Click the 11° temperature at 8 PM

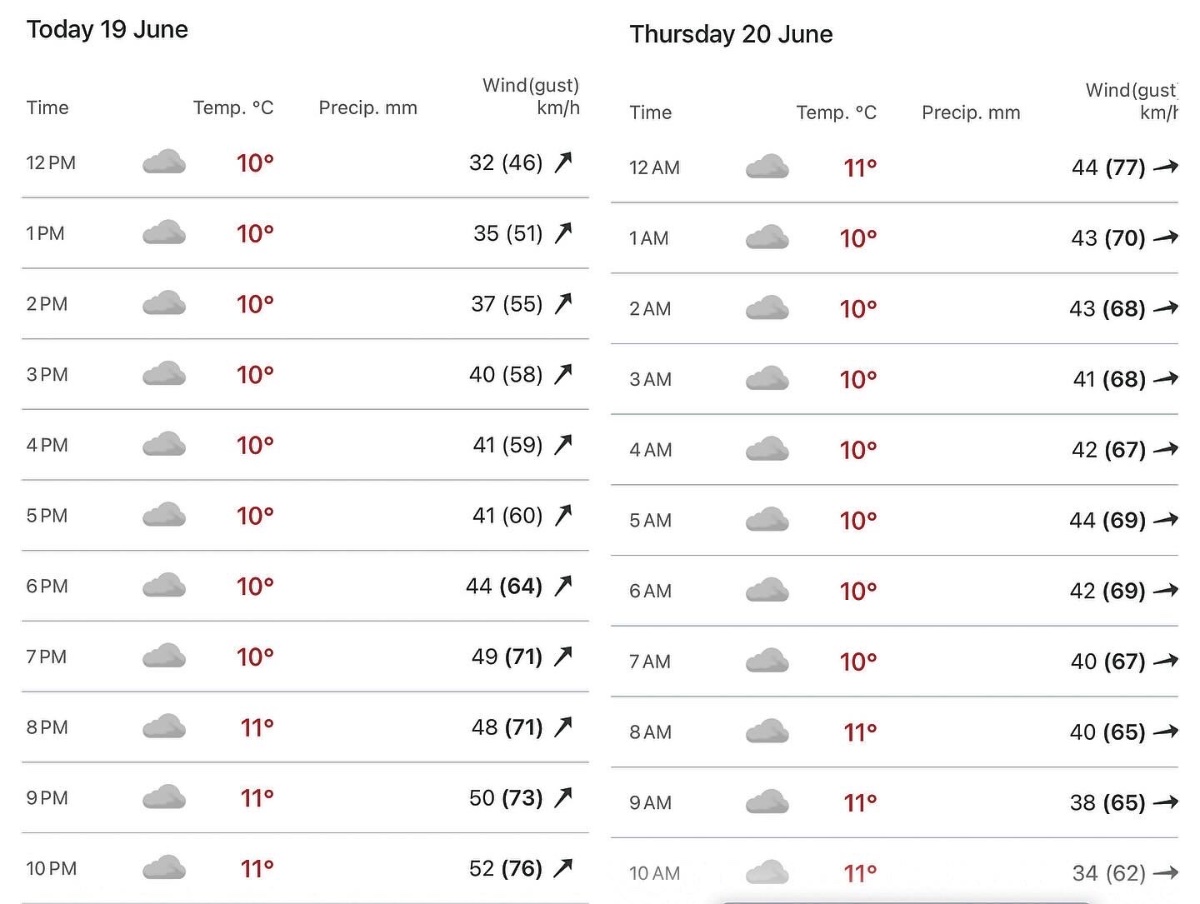tap(257, 727)
